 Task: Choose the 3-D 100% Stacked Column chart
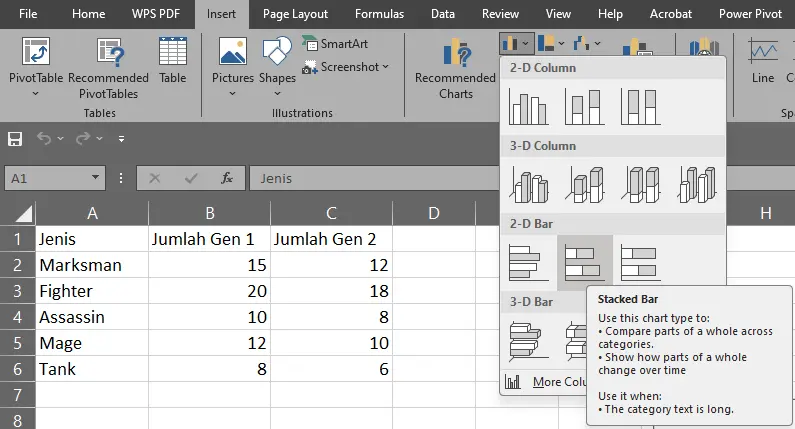coord(640,185)
